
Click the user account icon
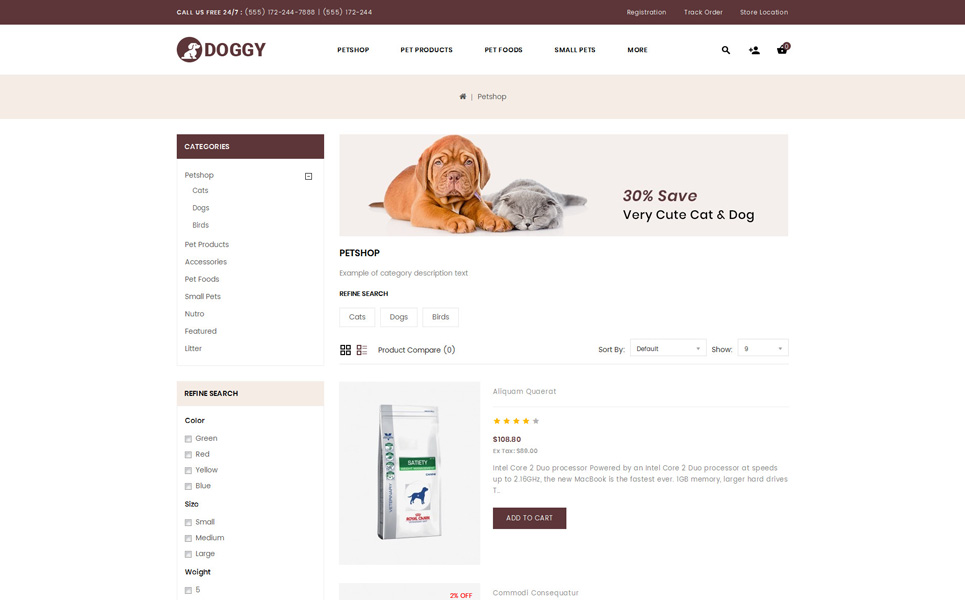point(754,50)
